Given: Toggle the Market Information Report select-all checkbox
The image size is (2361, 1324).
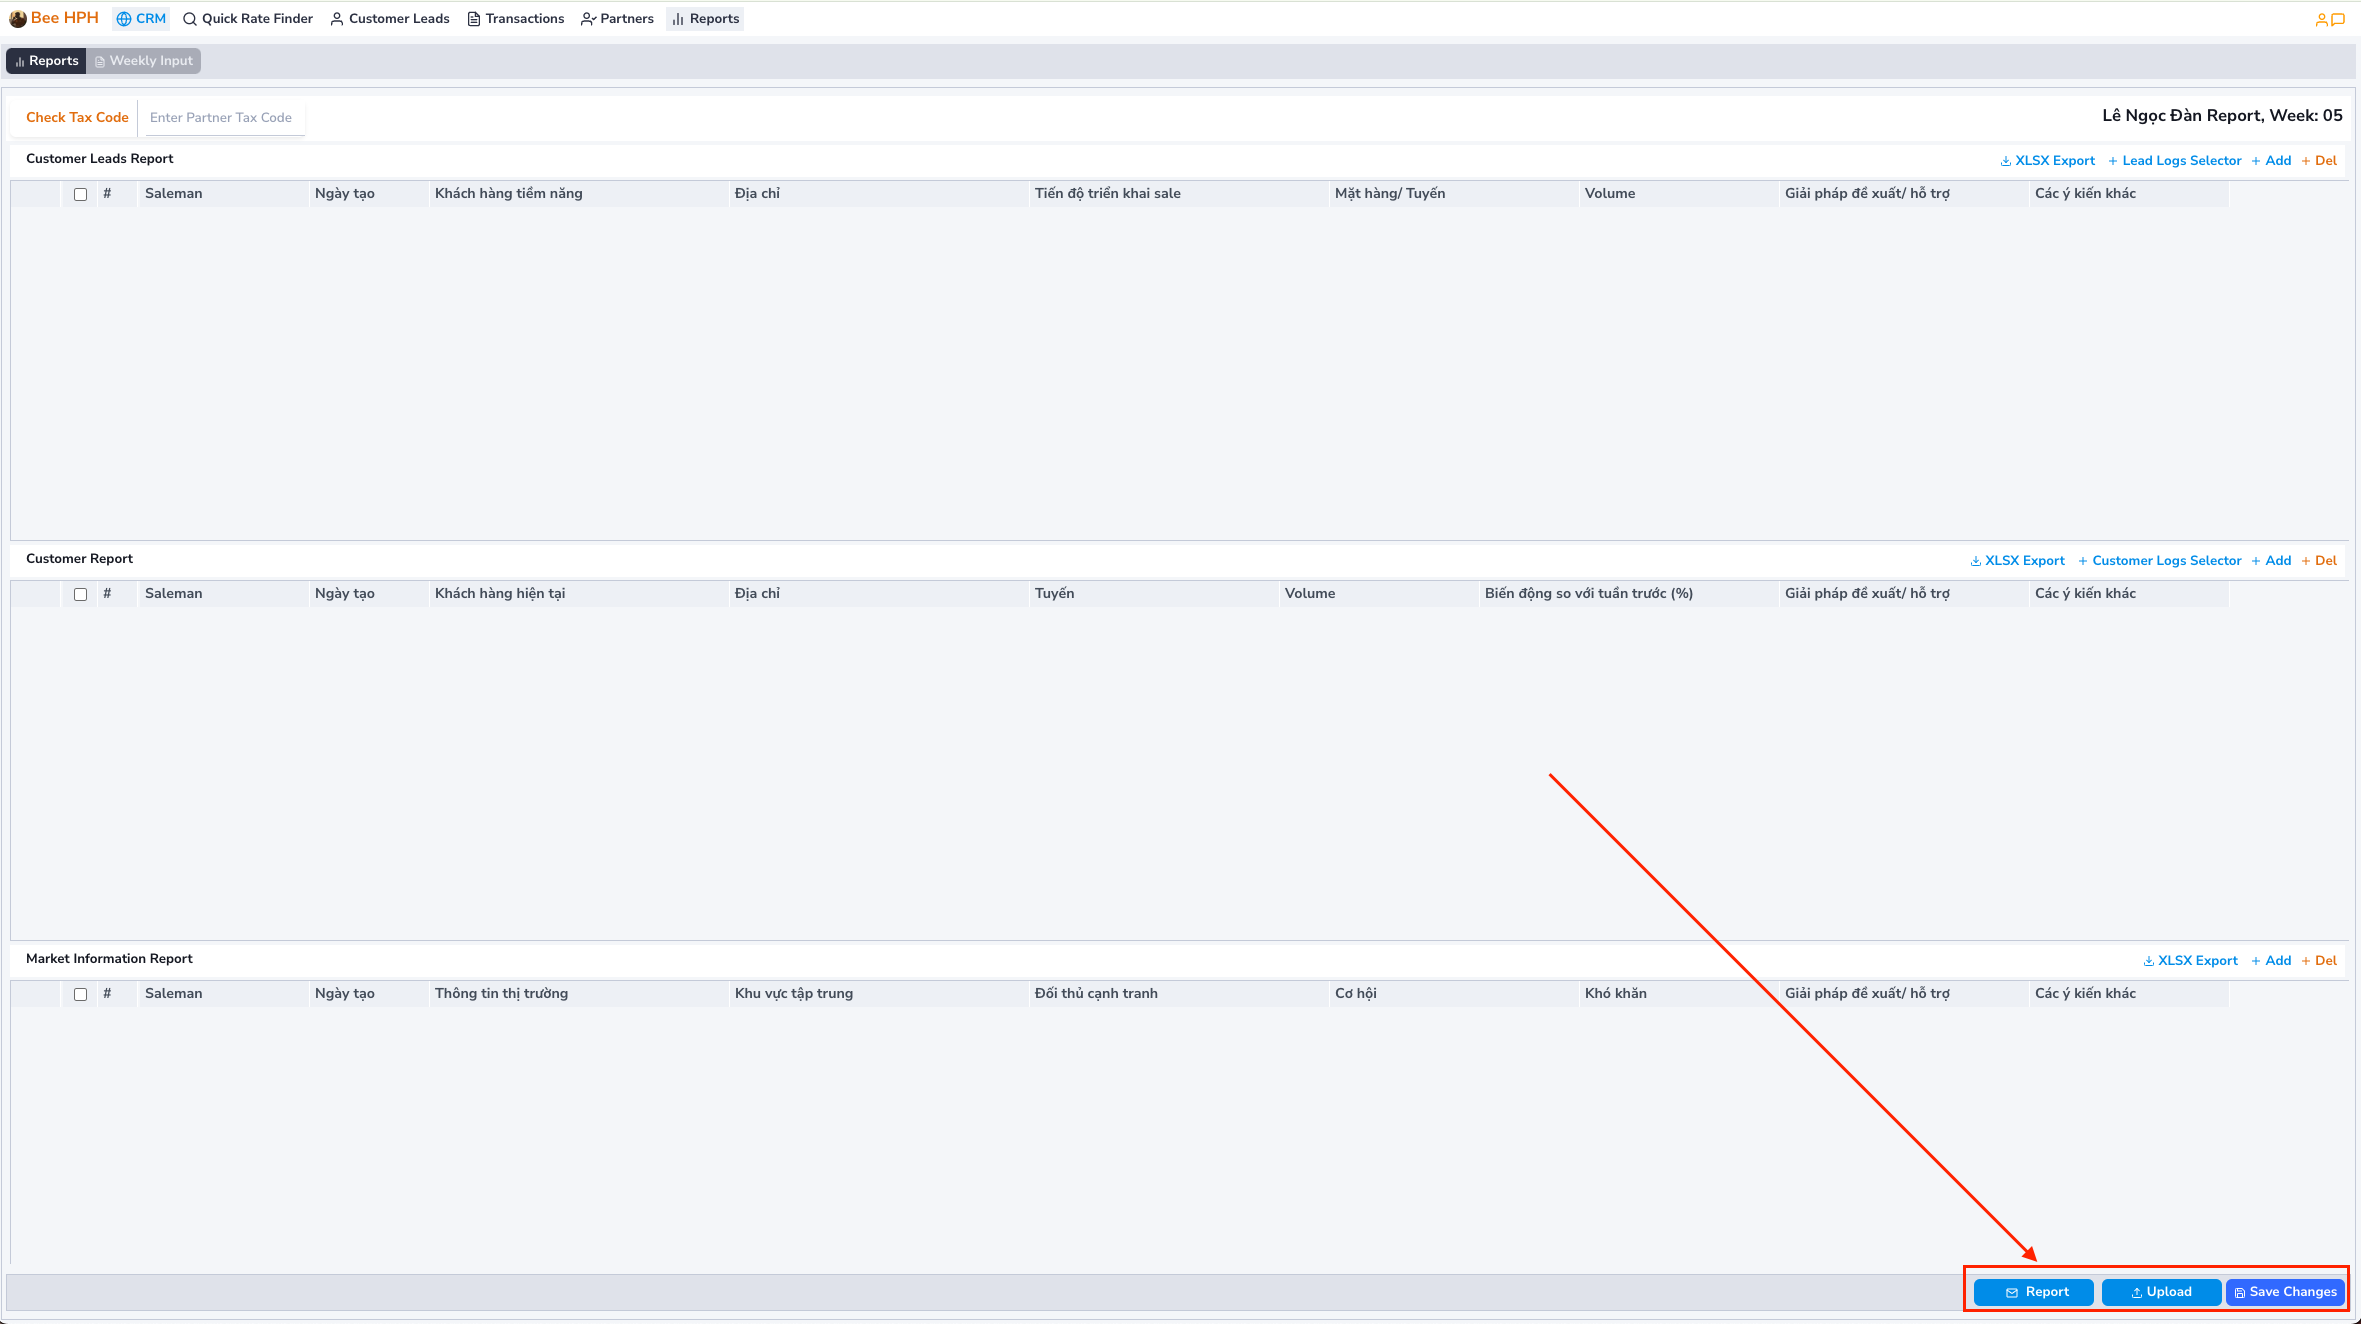Looking at the screenshot, I should pyautogui.click(x=81, y=994).
